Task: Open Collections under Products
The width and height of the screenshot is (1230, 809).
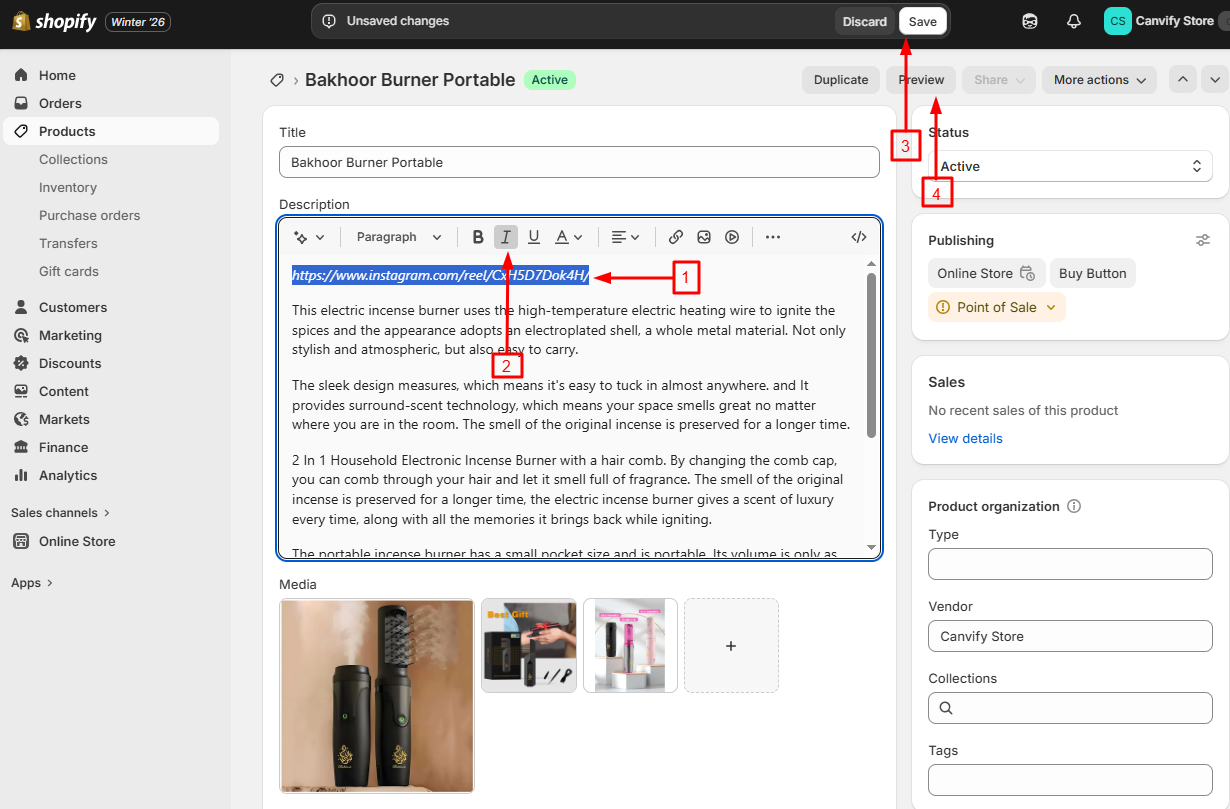Action: coord(73,159)
